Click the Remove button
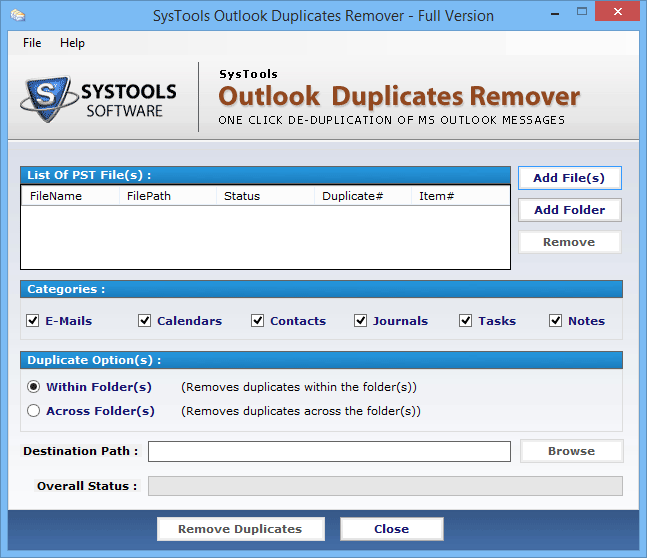Viewport: 647px width, 558px height. pos(569,242)
